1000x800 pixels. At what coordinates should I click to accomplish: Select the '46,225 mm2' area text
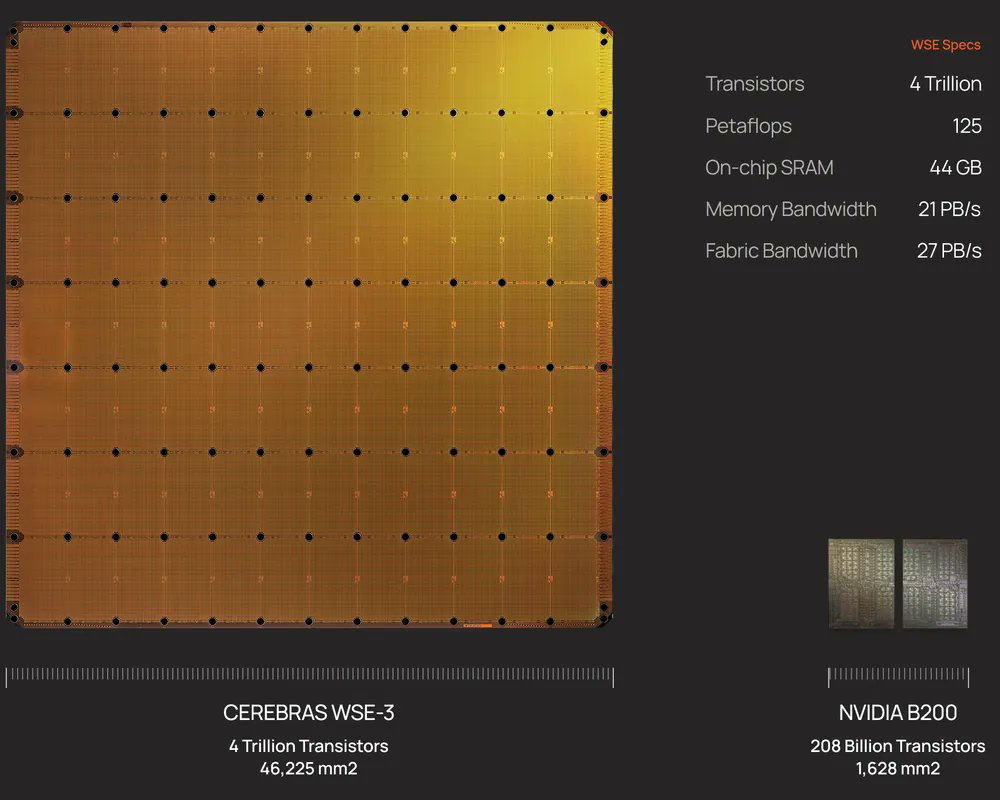point(309,768)
